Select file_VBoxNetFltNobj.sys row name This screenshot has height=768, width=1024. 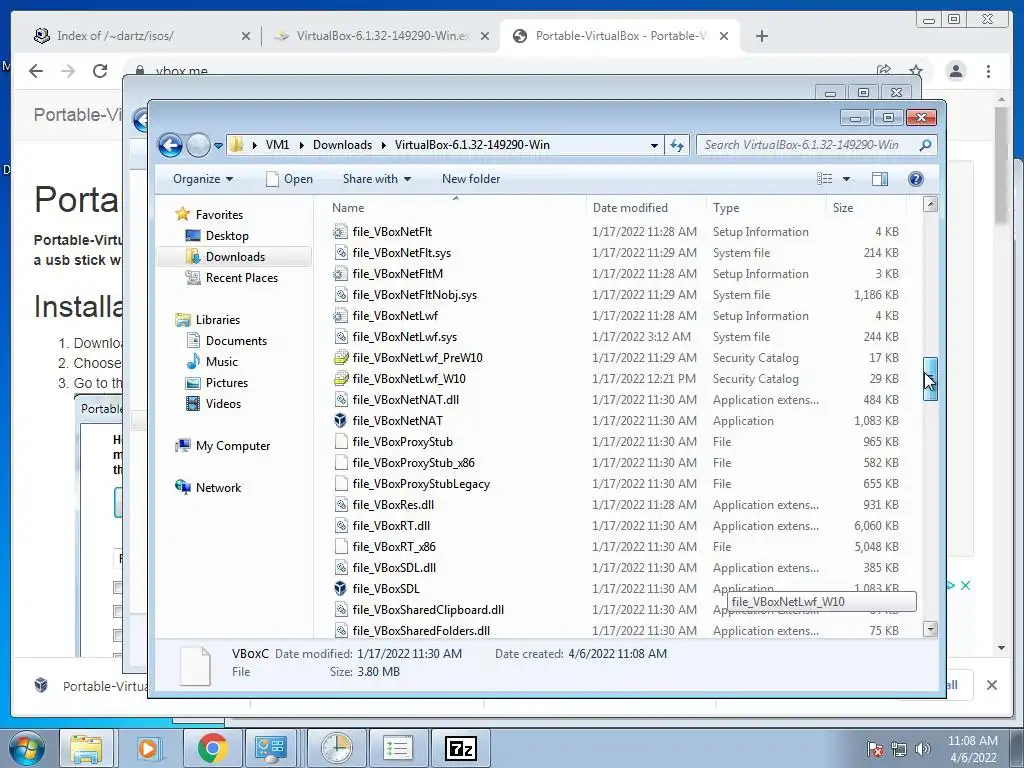(x=415, y=295)
